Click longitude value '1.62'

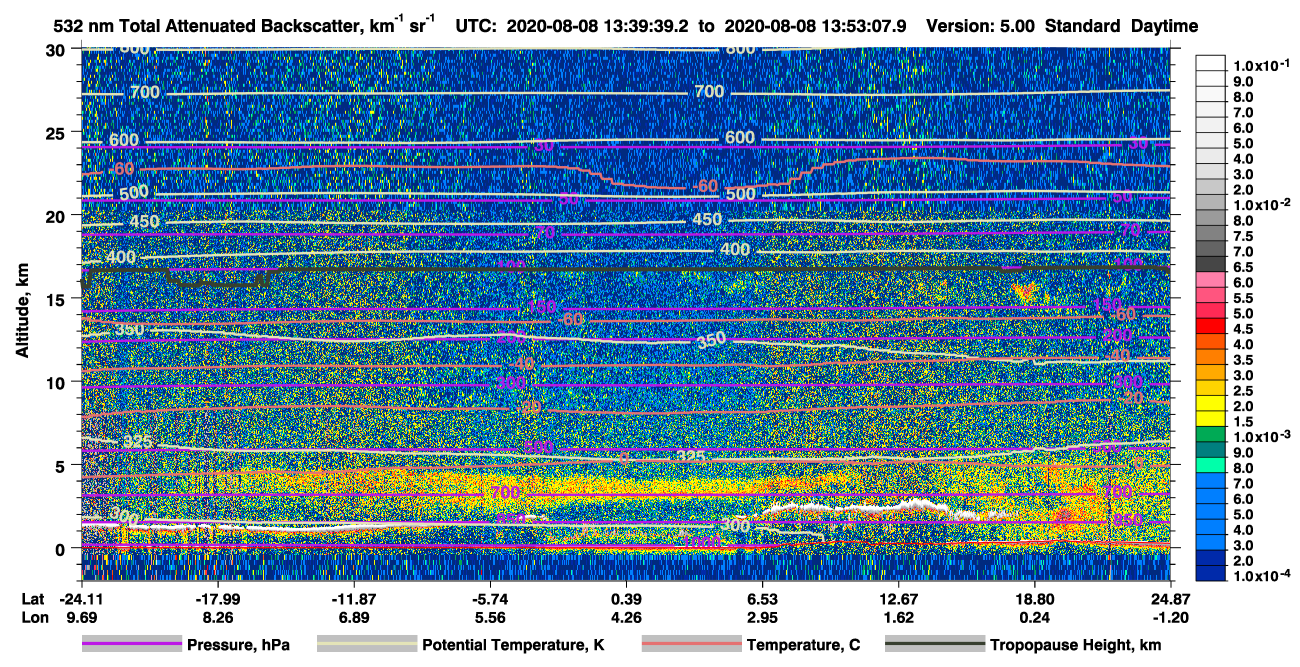click(898, 617)
